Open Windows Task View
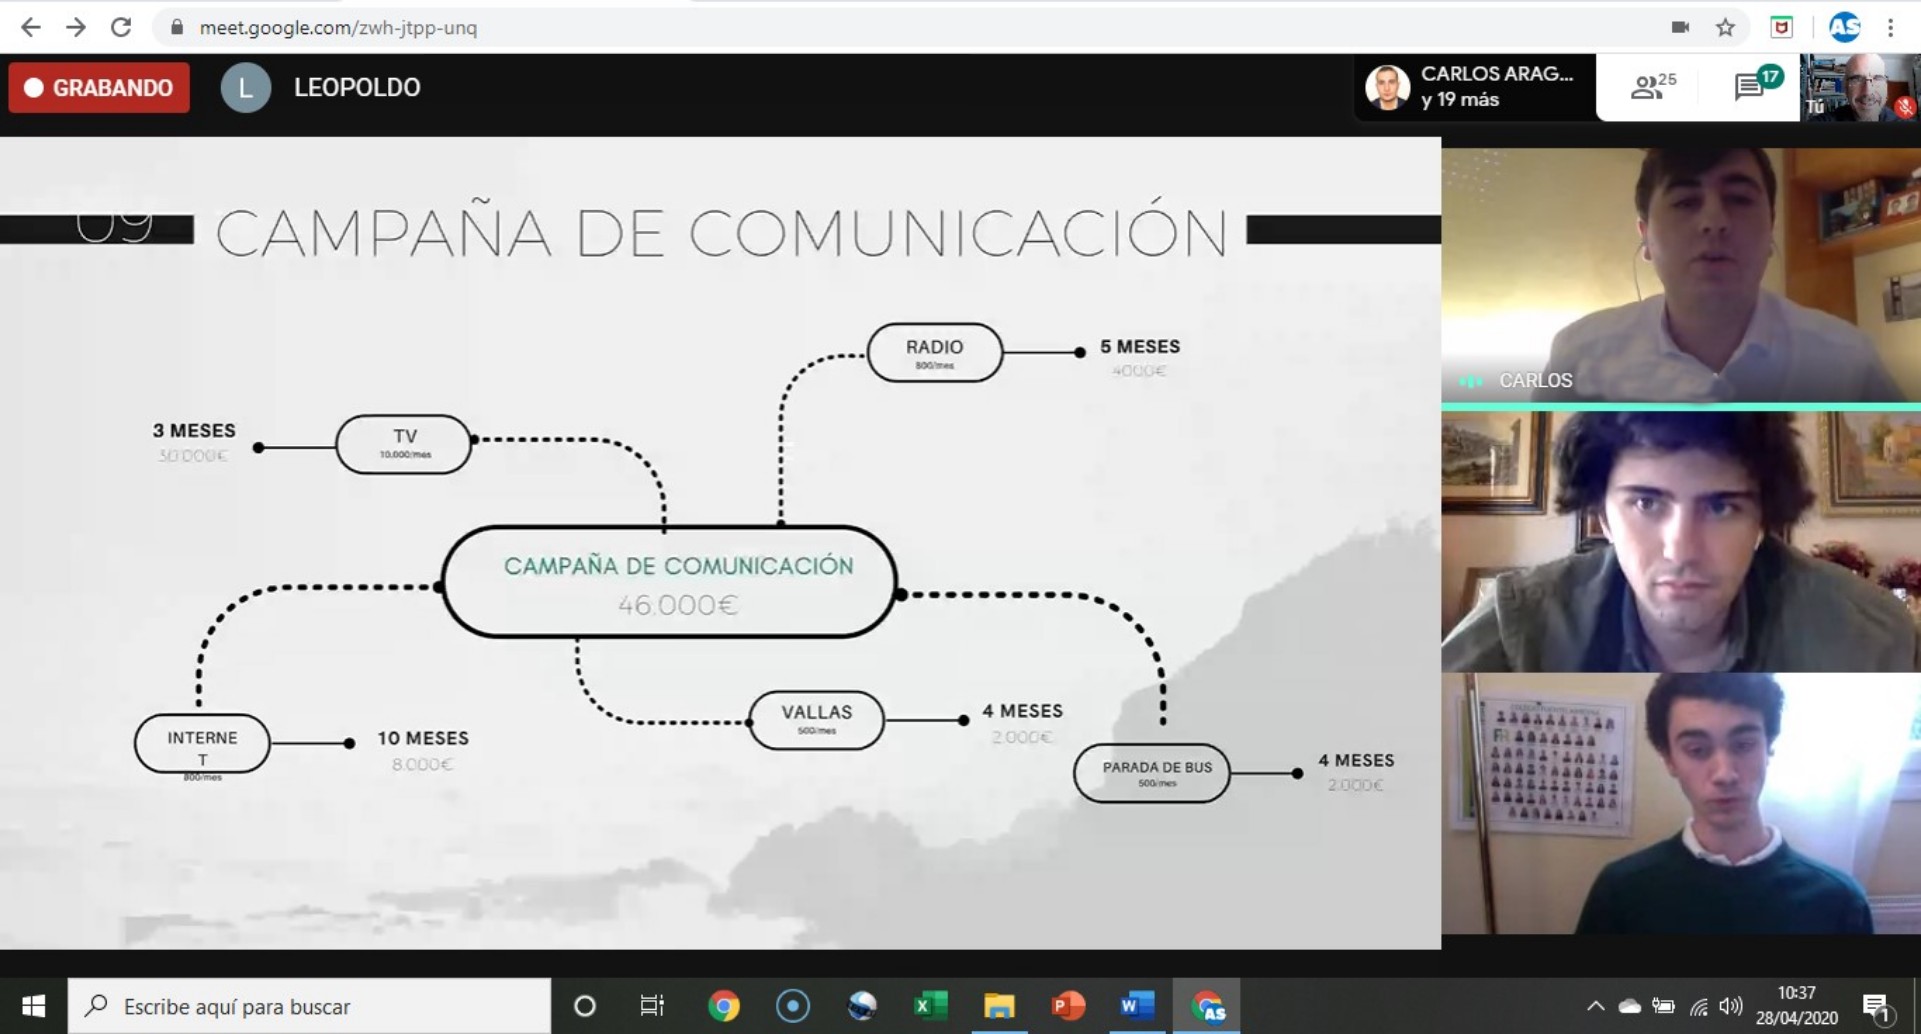 [652, 1006]
